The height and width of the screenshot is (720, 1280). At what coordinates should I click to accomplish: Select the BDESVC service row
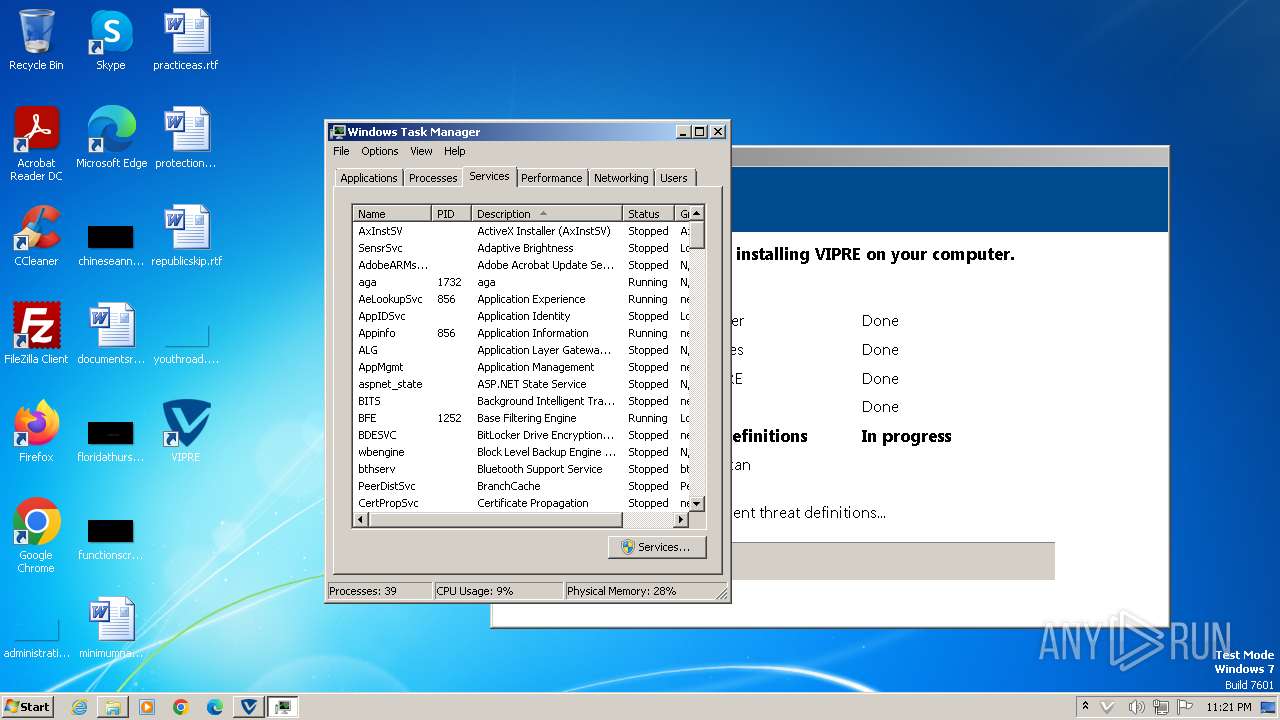tap(521, 435)
